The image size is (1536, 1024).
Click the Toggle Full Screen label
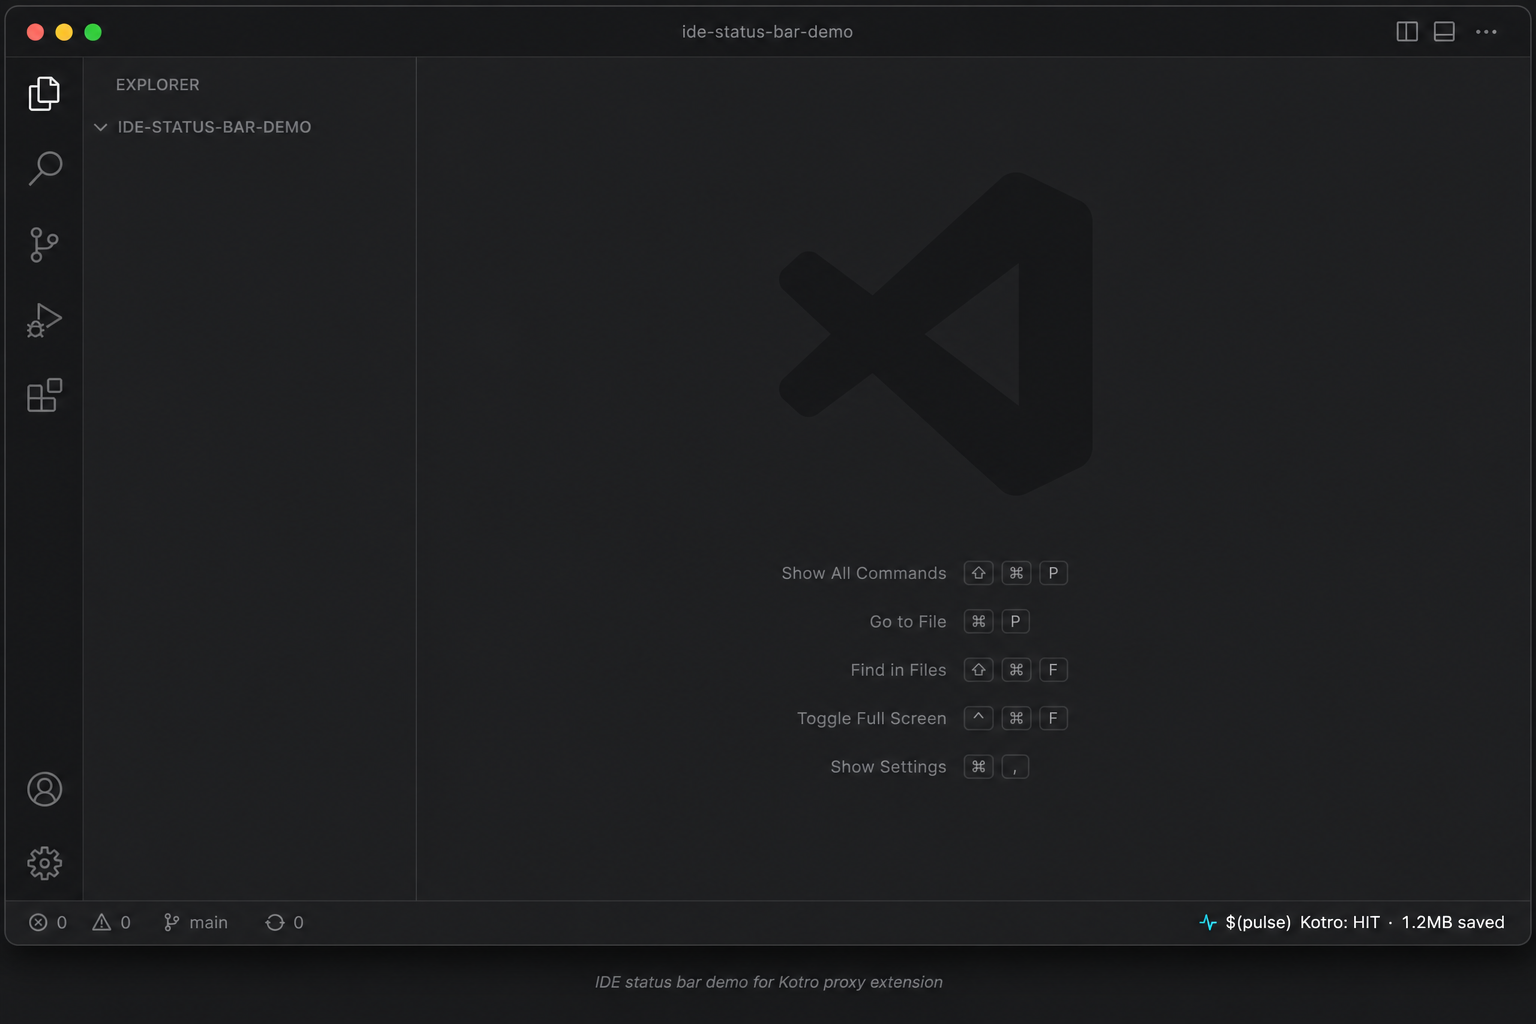coord(871,718)
